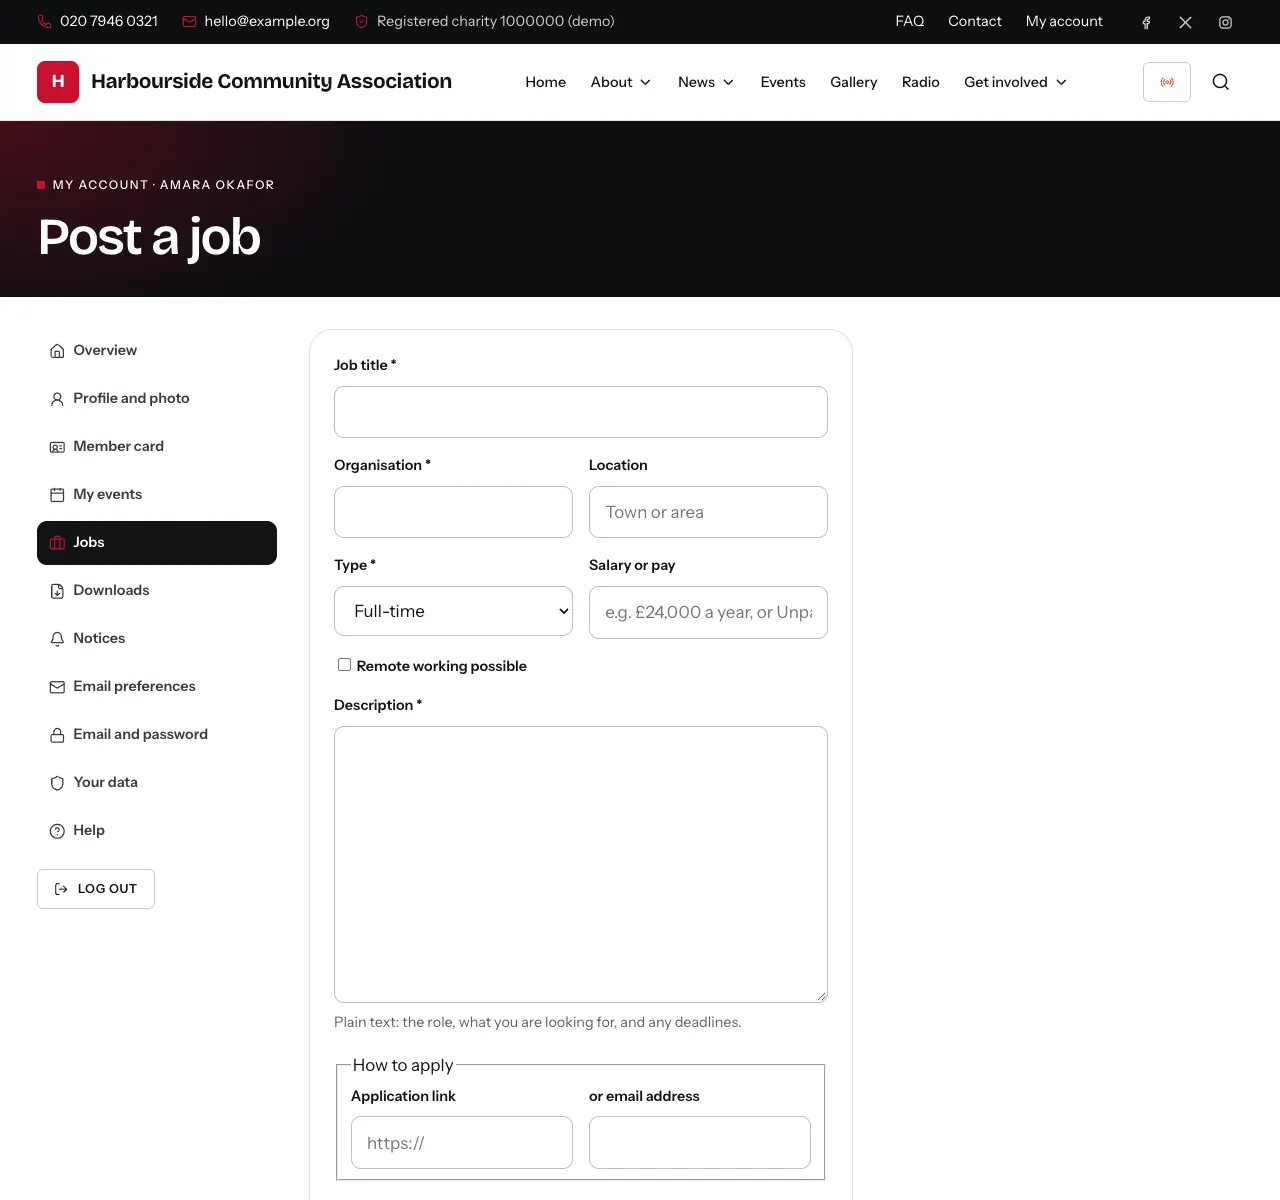Open Profile and photo in sidebar
1280x1200 pixels.
point(157,399)
